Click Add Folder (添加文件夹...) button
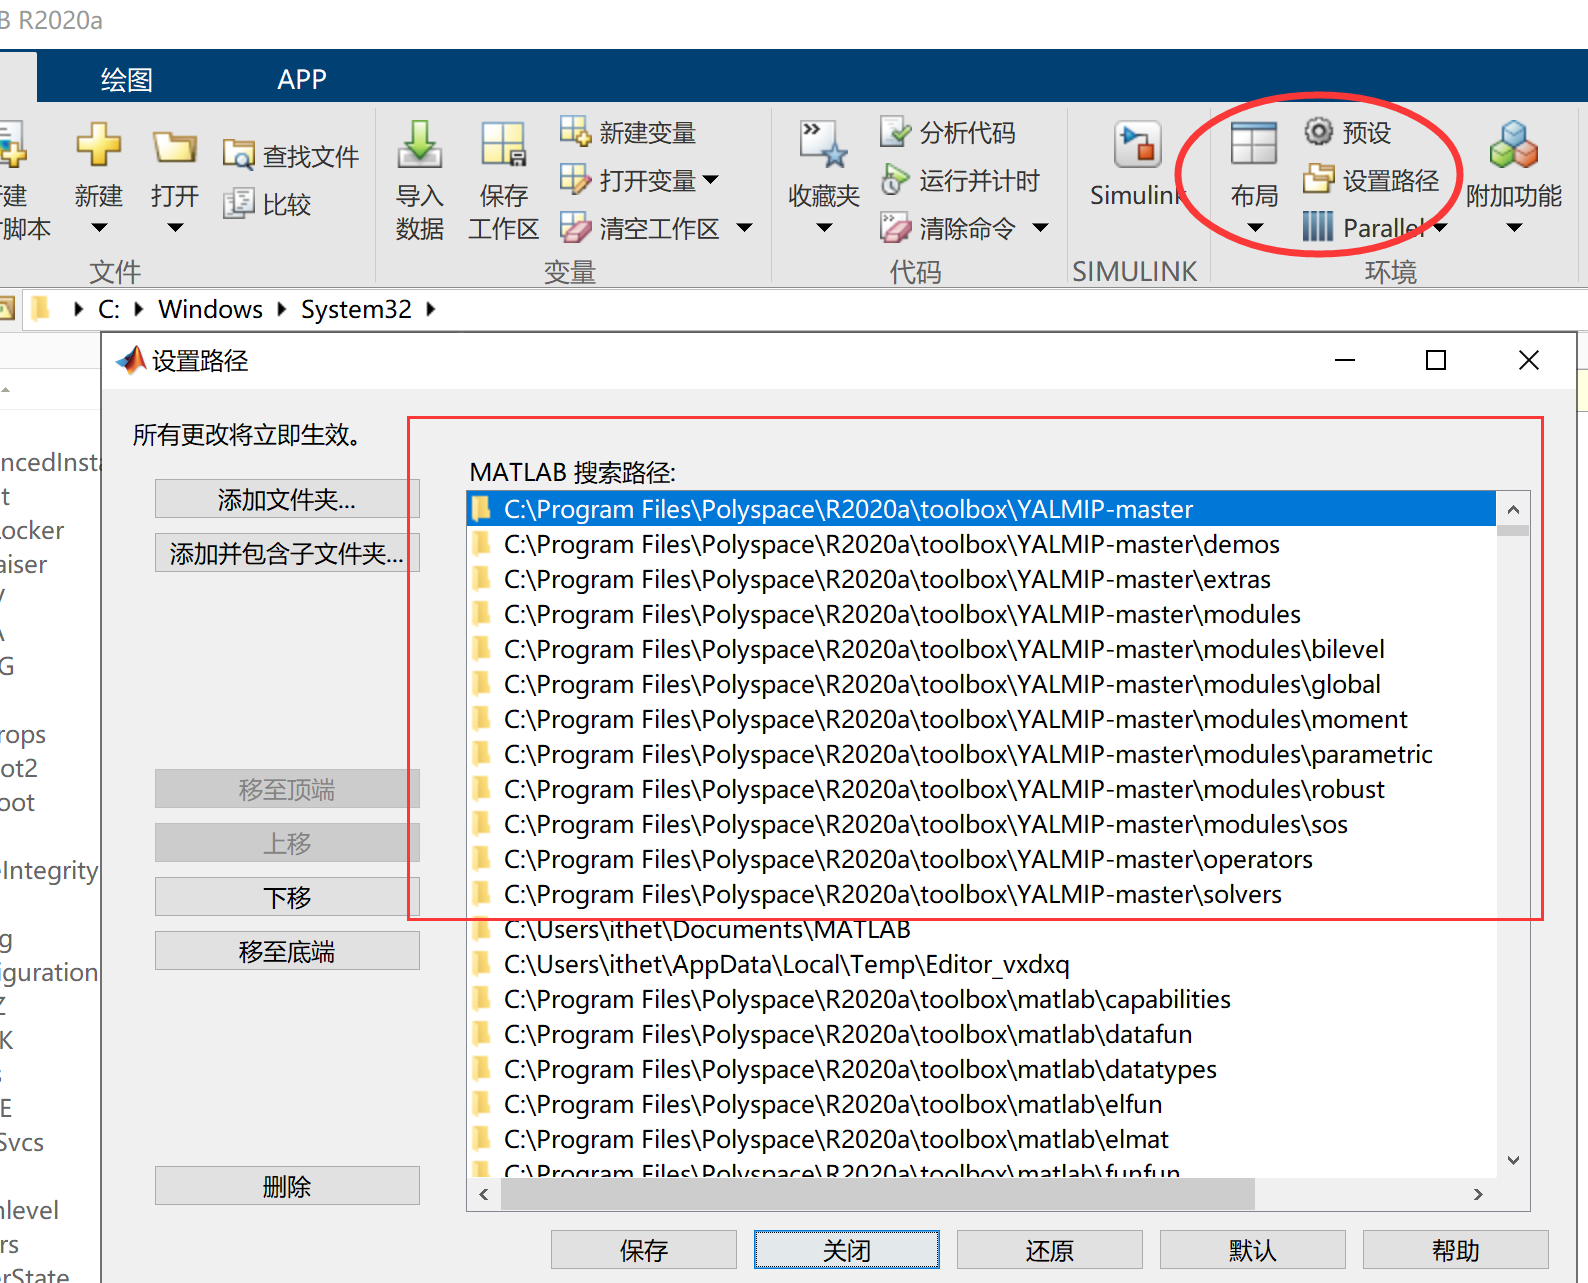 287,499
